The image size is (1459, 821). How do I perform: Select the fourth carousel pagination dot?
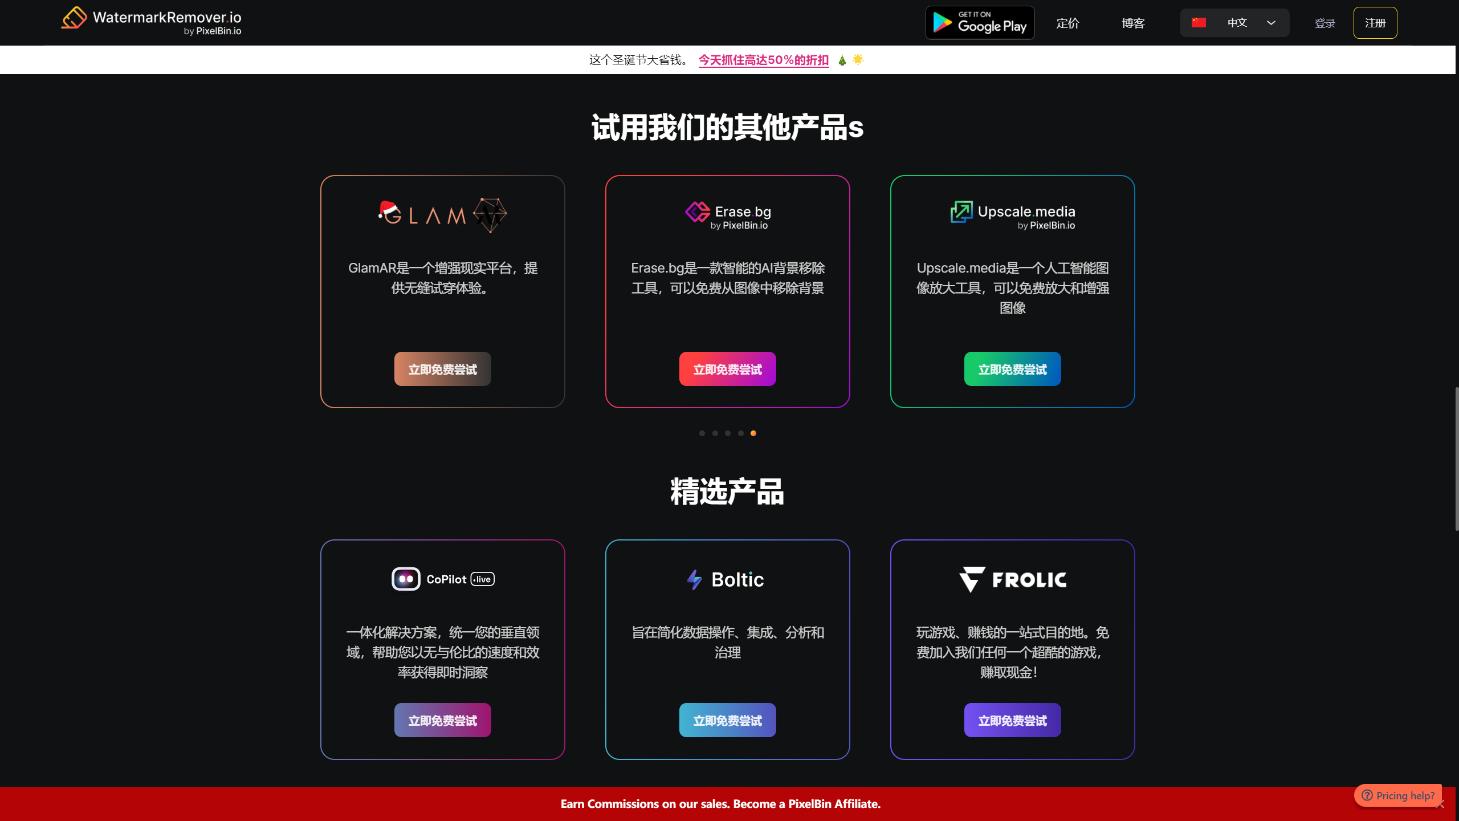740,433
